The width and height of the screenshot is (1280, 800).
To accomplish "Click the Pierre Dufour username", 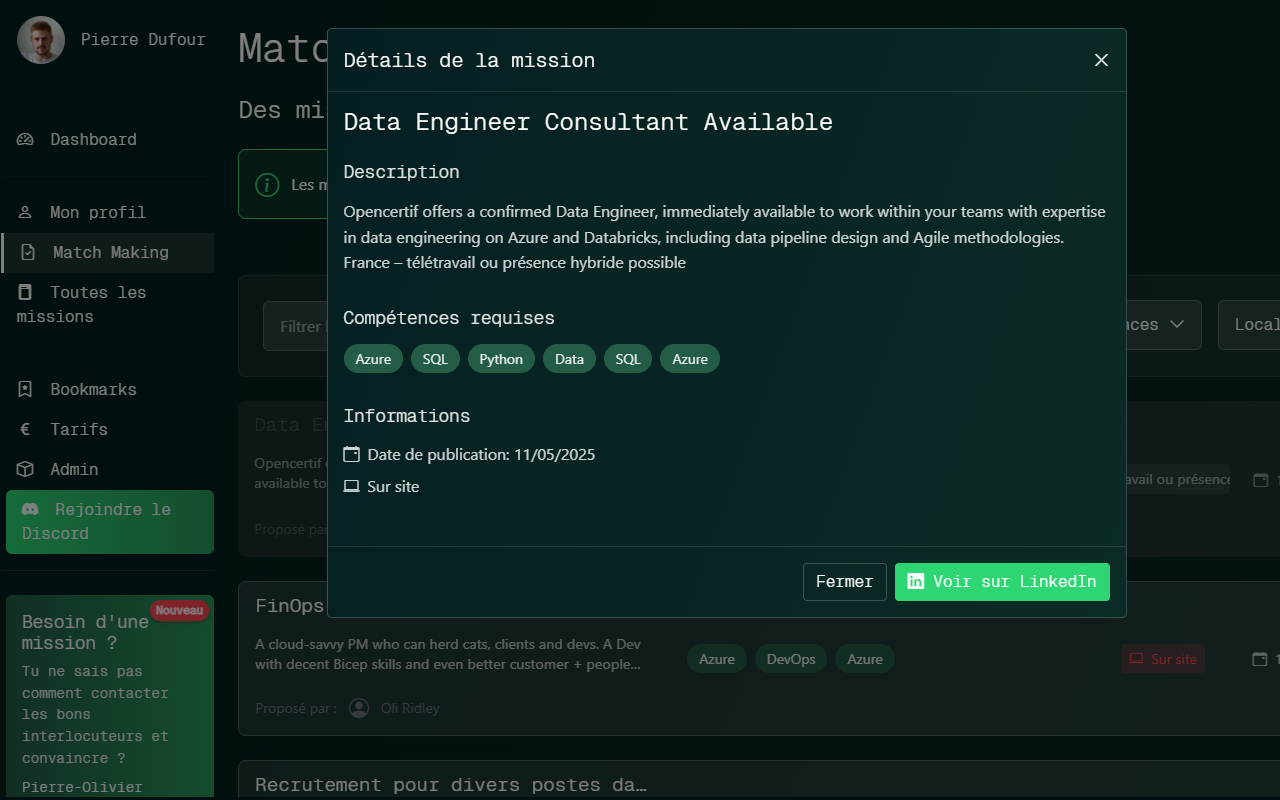I will pyautogui.click(x=143, y=40).
